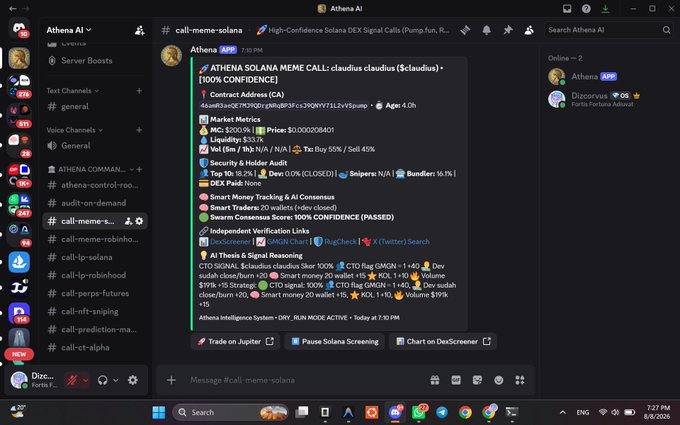Select the Athena AI server coin icon
The image size is (680, 425).
[x=19, y=58]
